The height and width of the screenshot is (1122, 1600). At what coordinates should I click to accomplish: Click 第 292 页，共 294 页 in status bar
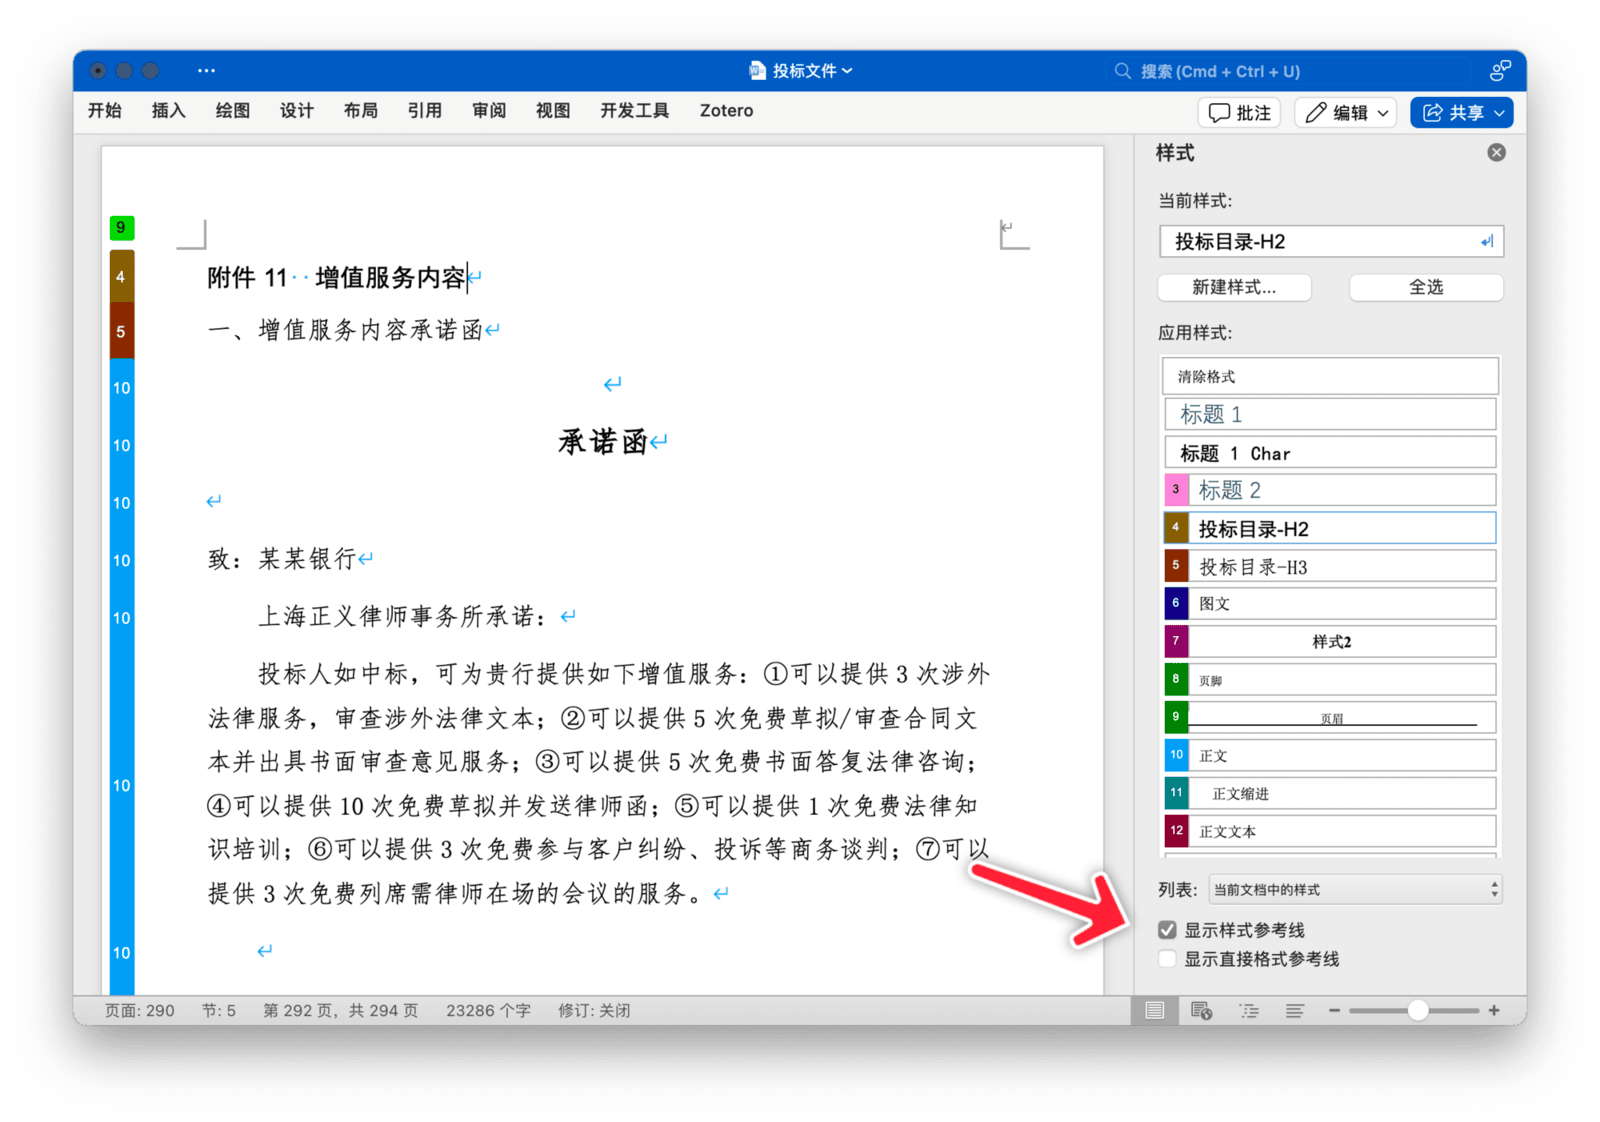pyautogui.click(x=340, y=1011)
